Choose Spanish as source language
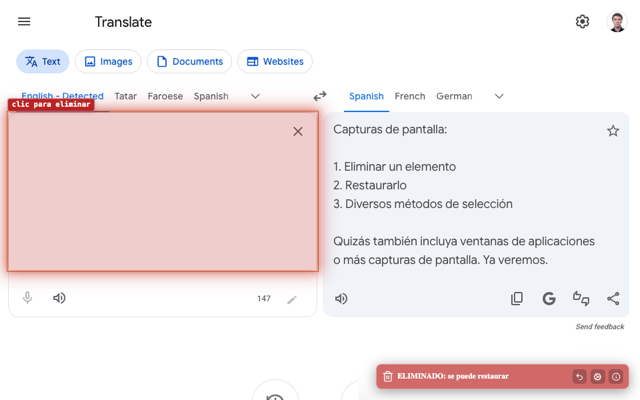Screen dimensions: 640x400 [211, 96]
